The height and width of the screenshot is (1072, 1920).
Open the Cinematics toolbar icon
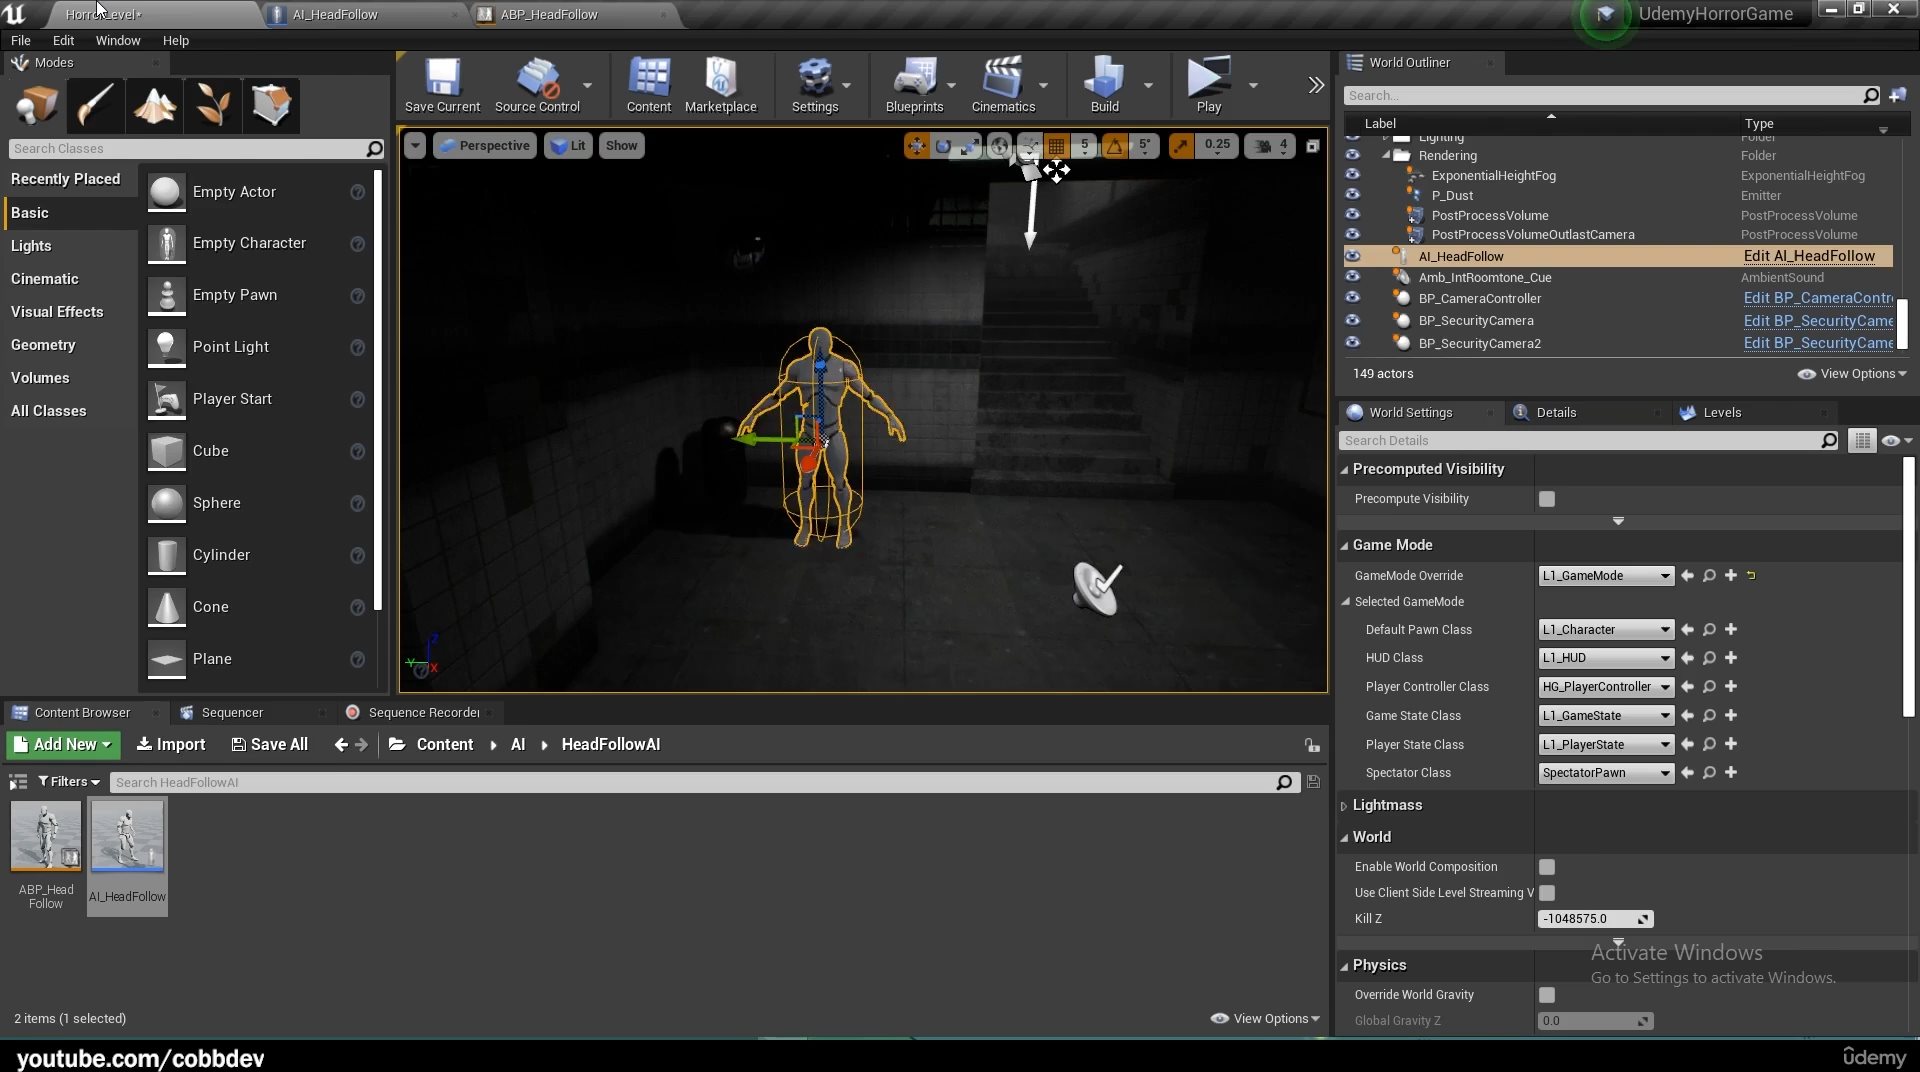click(x=1002, y=84)
